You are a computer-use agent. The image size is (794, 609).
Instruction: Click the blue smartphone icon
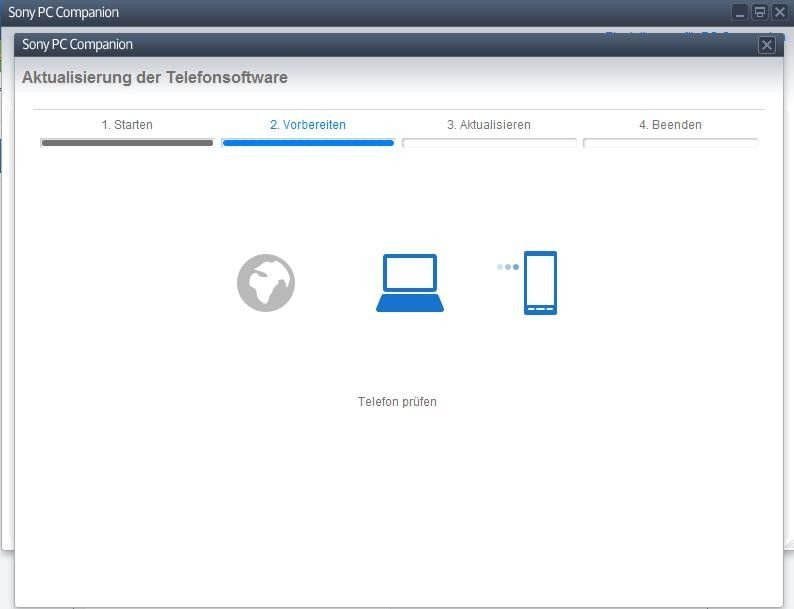pyautogui.click(x=540, y=282)
